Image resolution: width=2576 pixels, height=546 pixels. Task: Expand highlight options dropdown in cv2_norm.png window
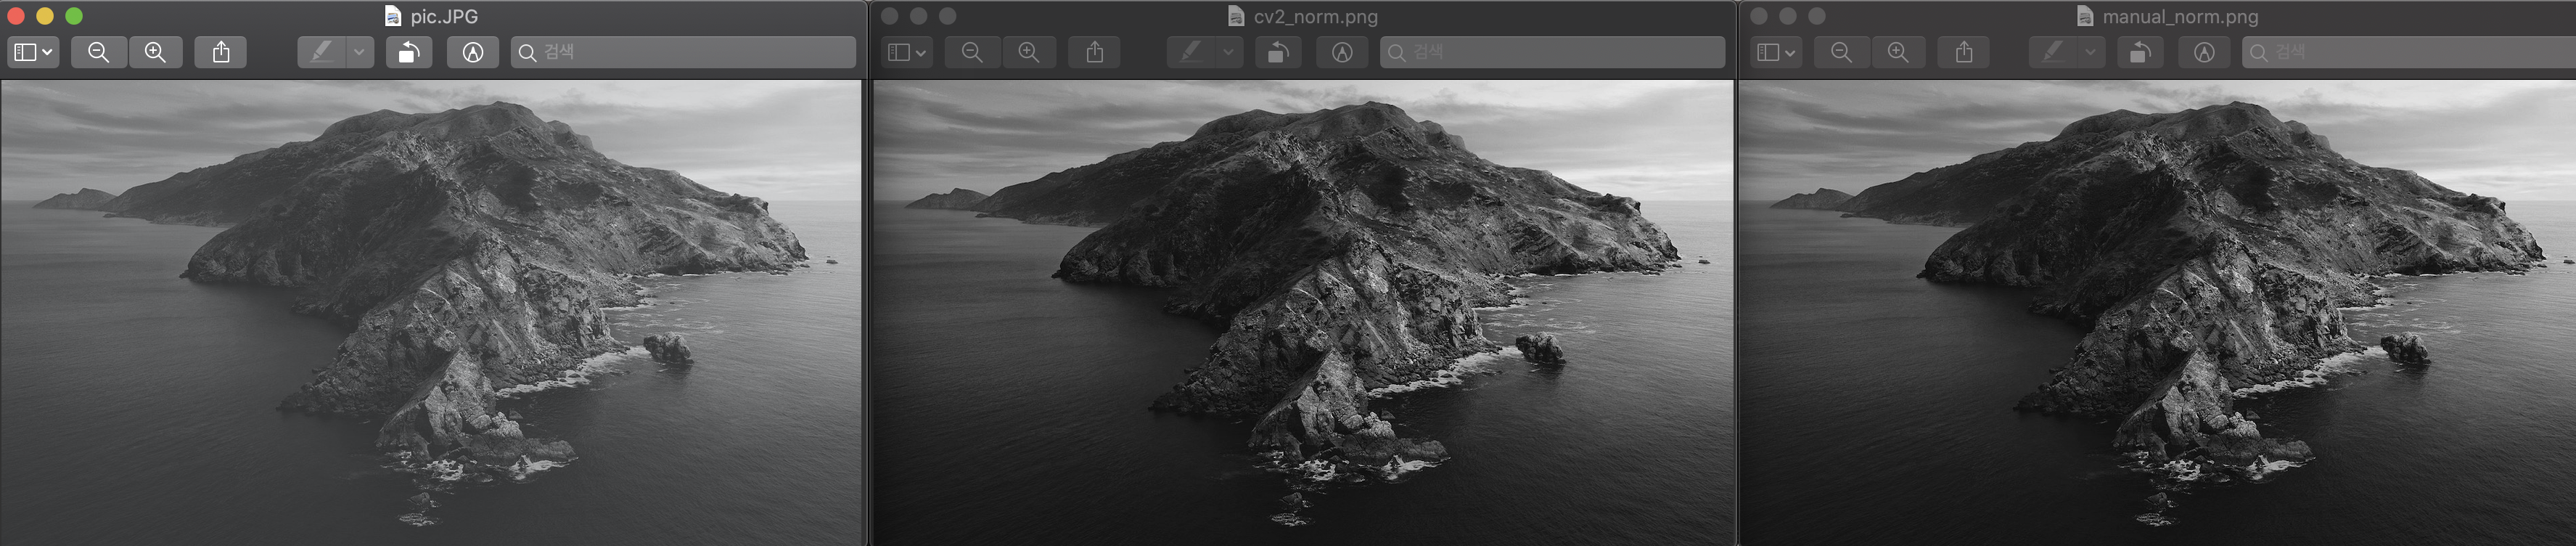pyautogui.click(x=1229, y=52)
